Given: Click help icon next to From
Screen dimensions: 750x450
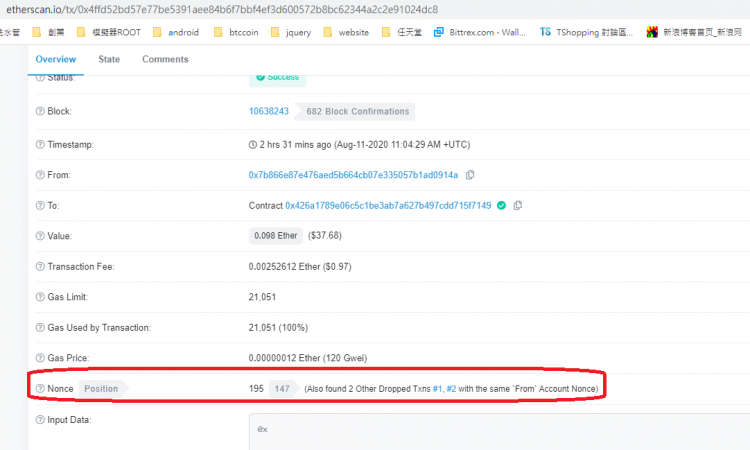Looking at the screenshot, I should coord(40,175).
